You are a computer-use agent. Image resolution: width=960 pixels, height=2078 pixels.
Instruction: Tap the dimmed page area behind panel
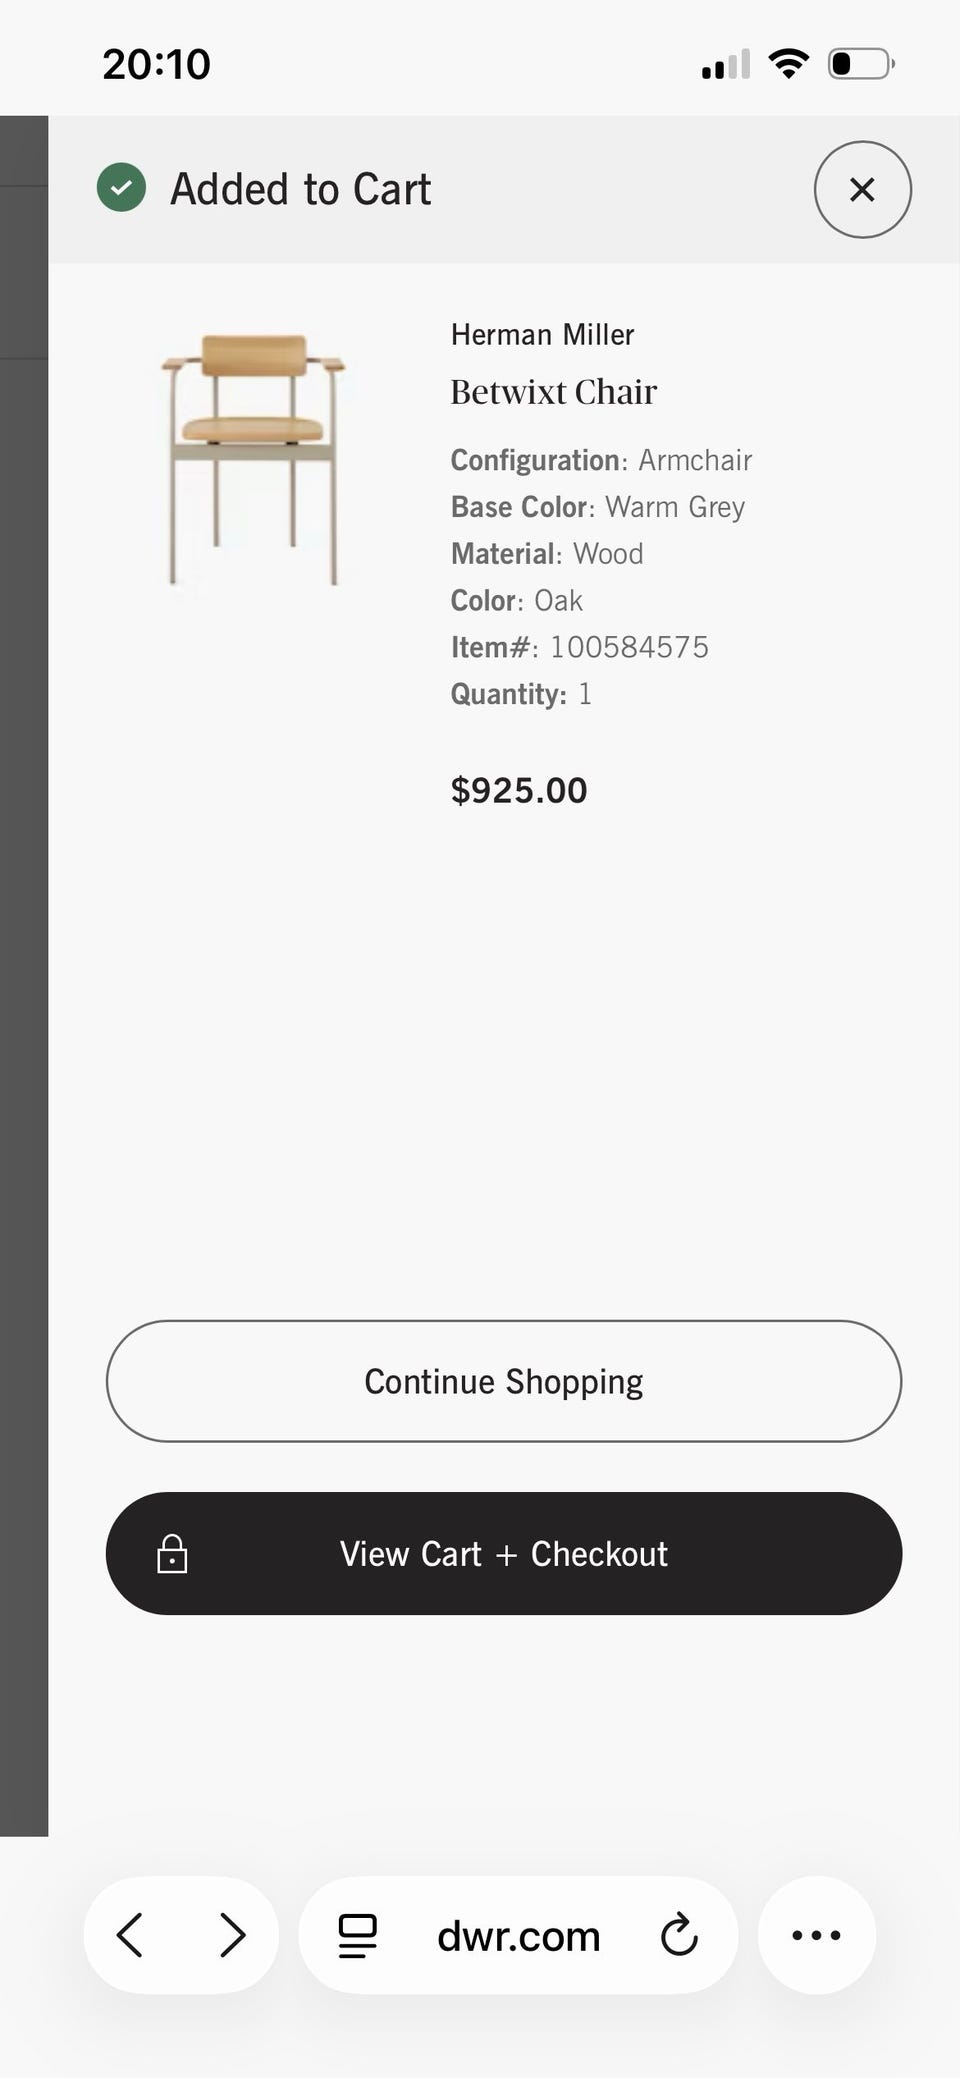(x=23, y=1000)
